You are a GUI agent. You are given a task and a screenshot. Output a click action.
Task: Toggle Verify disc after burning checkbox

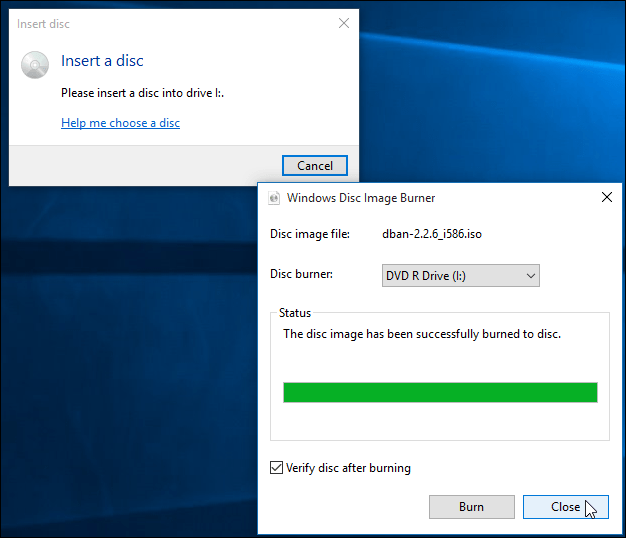pos(276,467)
